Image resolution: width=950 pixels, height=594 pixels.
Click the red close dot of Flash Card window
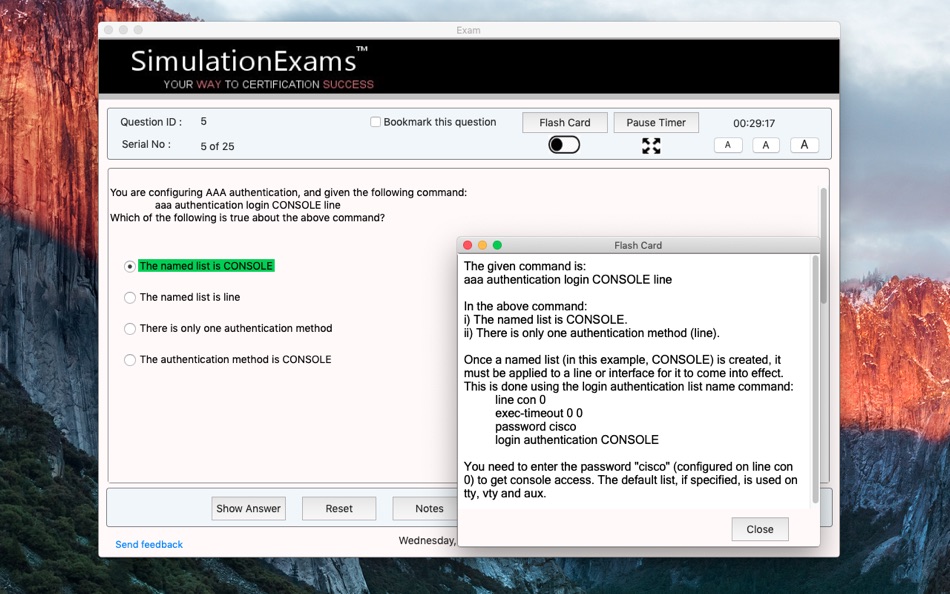[467, 245]
